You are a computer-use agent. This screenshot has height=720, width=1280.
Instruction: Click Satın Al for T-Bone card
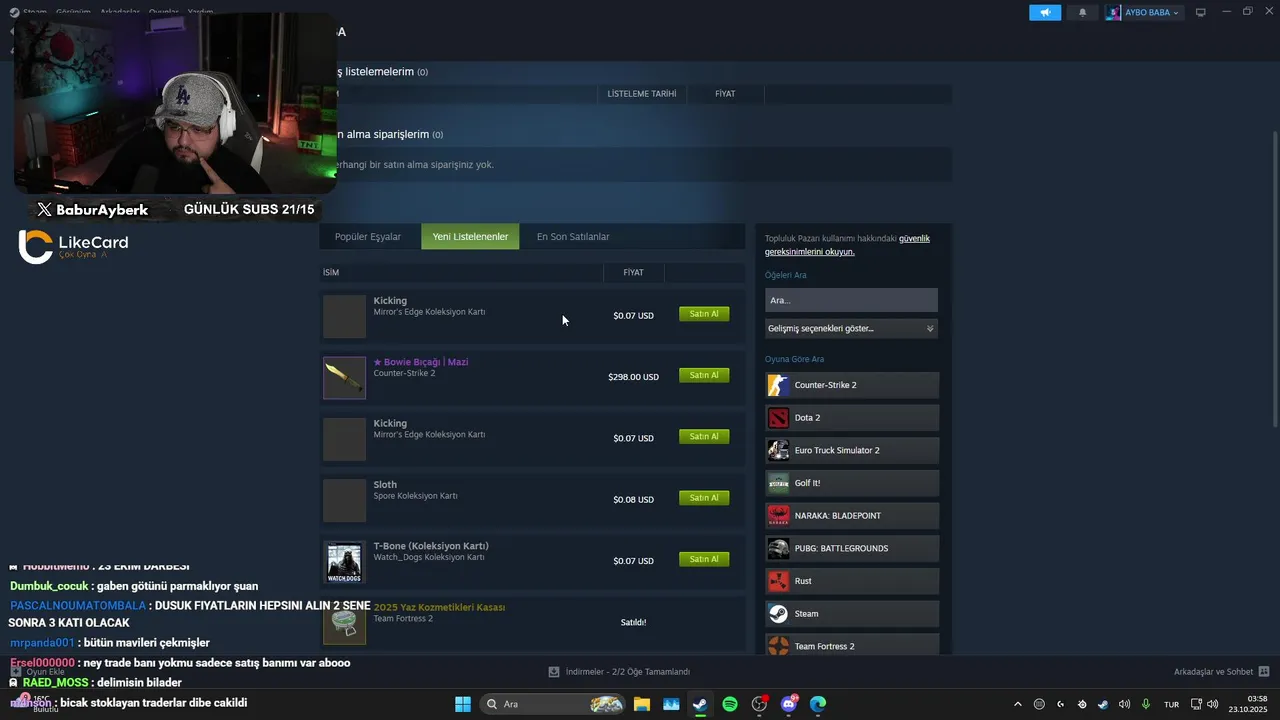(704, 559)
